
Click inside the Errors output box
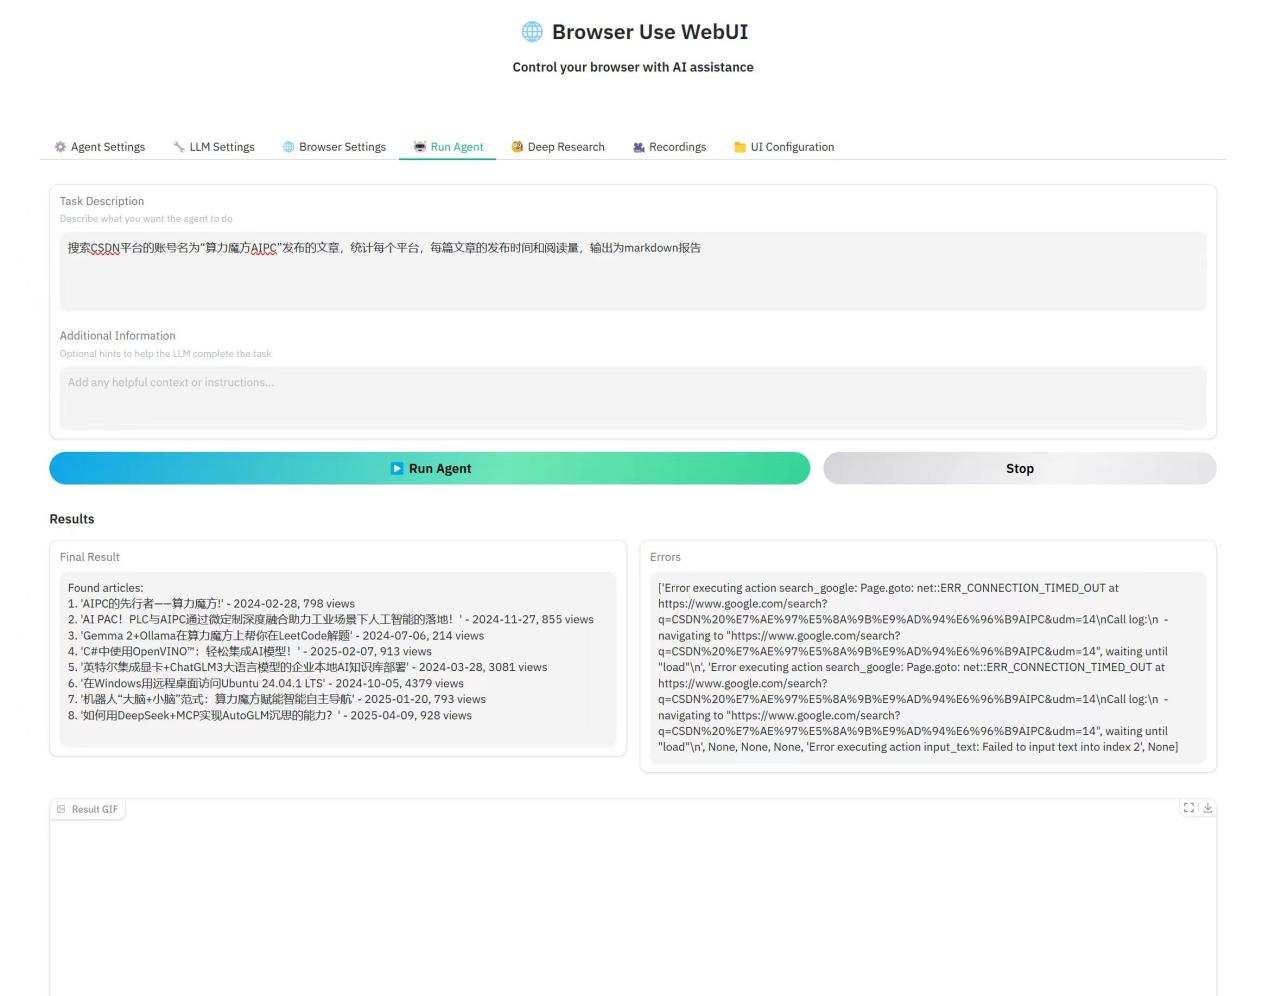(x=927, y=667)
